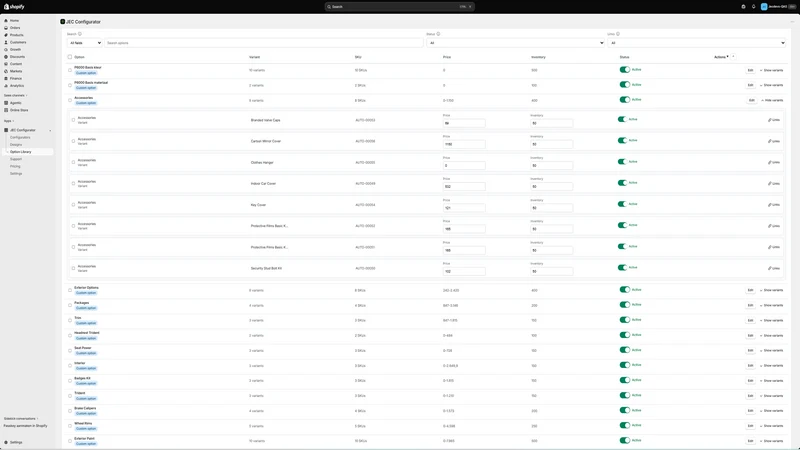Expand the Sales channels section in the sidebar
Image resolution: width=800 pixels, height=450 pixels.
(x=15, y=95)
